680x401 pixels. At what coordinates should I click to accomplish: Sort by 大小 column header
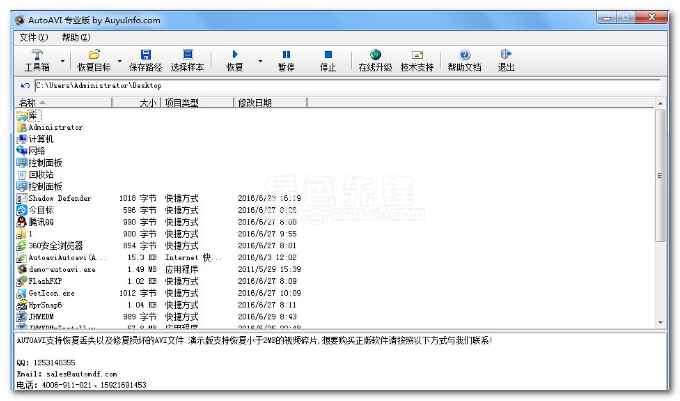coord(137,103)
